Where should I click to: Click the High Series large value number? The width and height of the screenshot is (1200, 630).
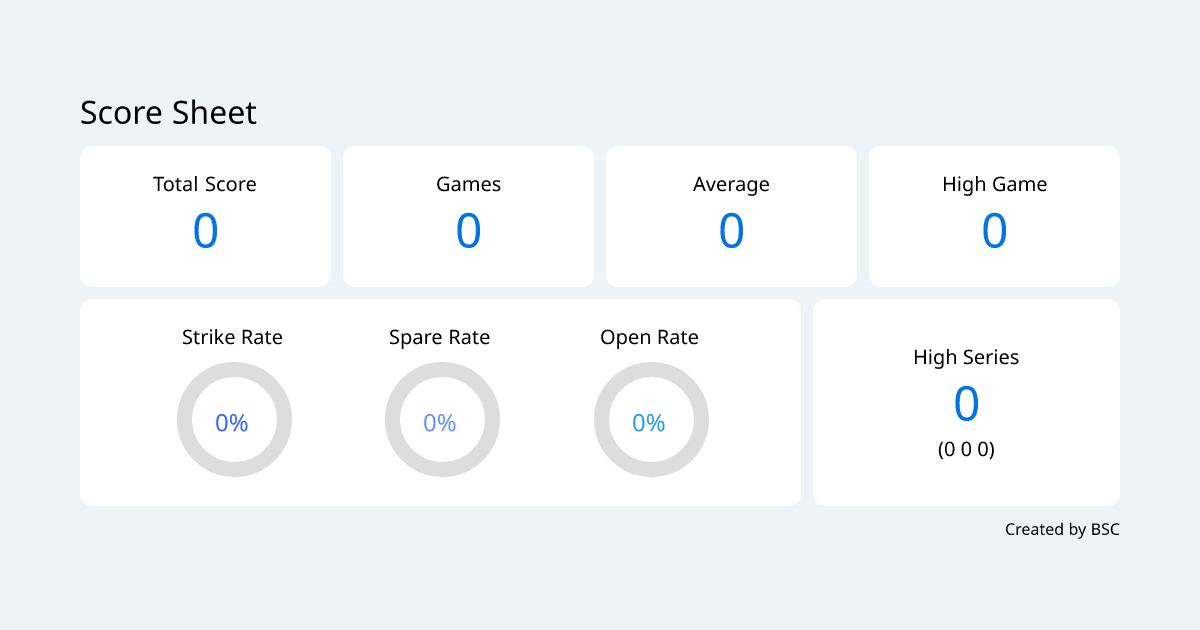[966, 404]
